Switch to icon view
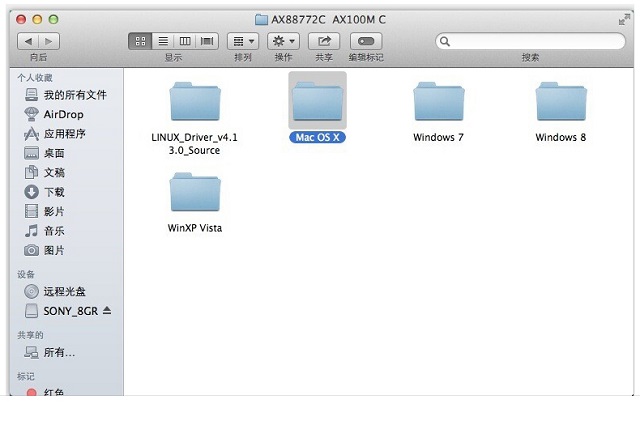Image resolution: width=640 pixels, height=425 pixels. point(140,41)
